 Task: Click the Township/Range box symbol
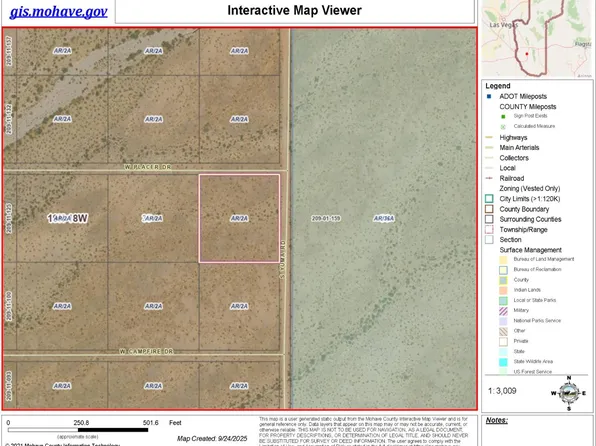489,229
